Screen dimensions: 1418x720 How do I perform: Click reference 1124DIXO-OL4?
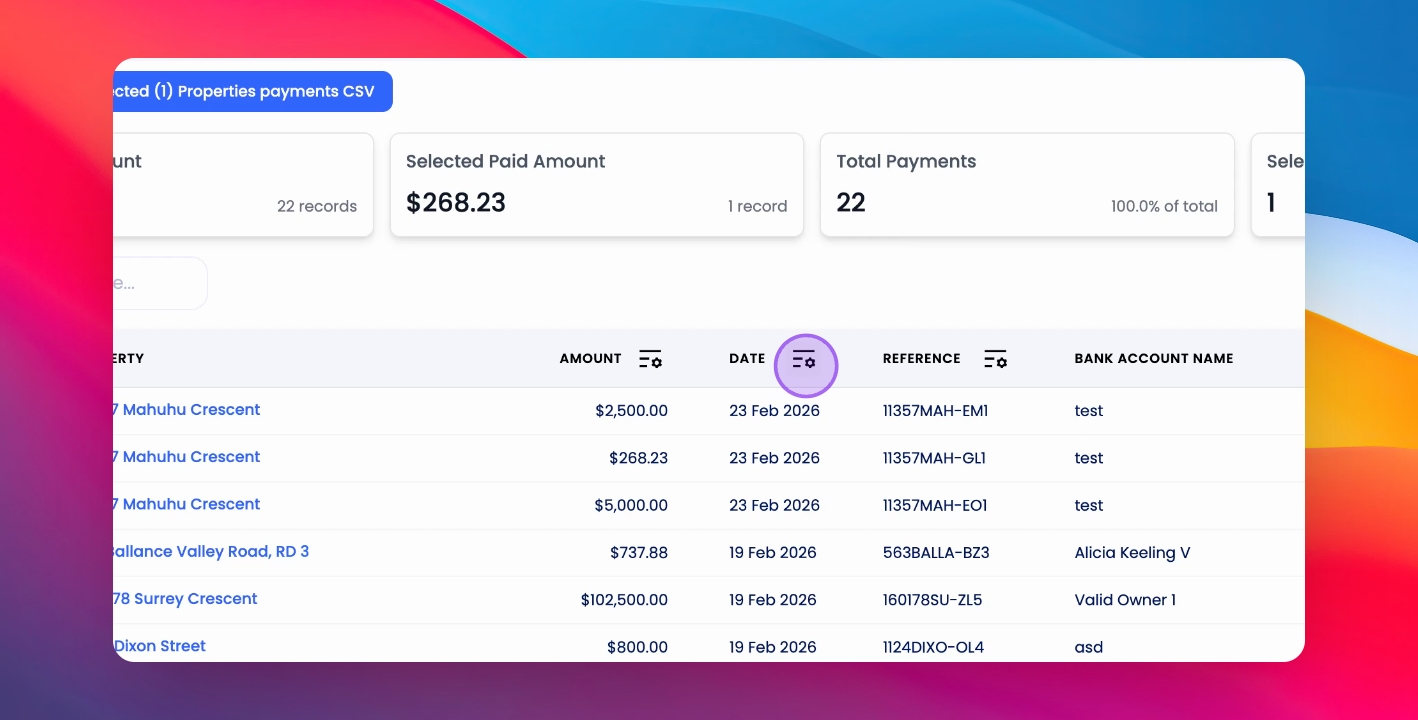pyautogui.click(x=933, y=647)
